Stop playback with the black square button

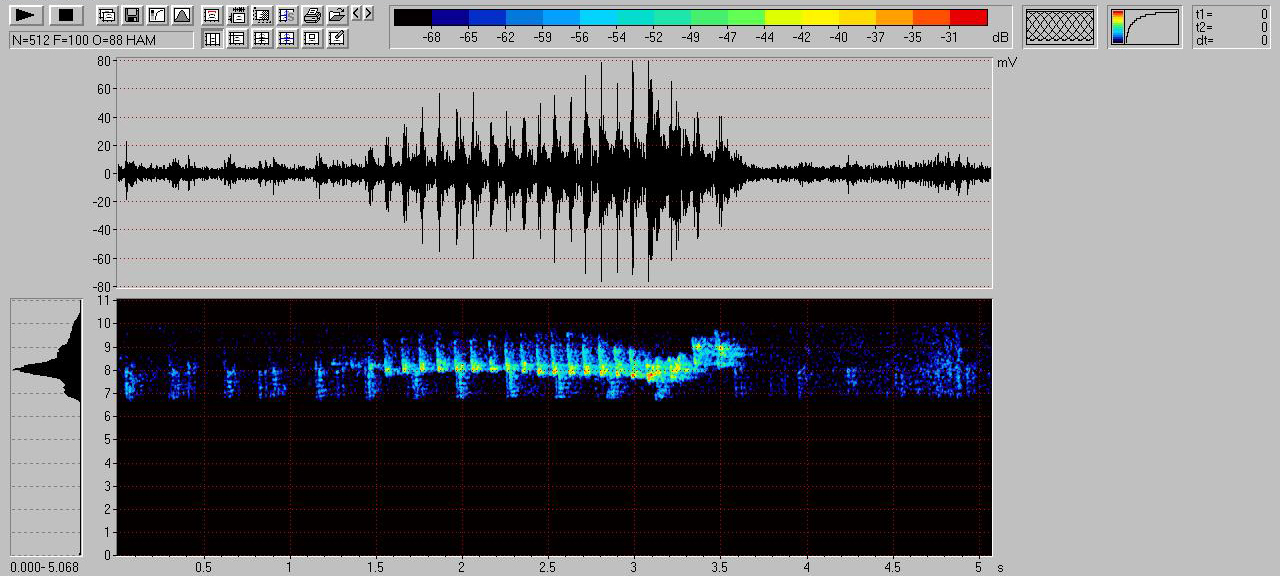pyautogui.click(x=66, y=15)
